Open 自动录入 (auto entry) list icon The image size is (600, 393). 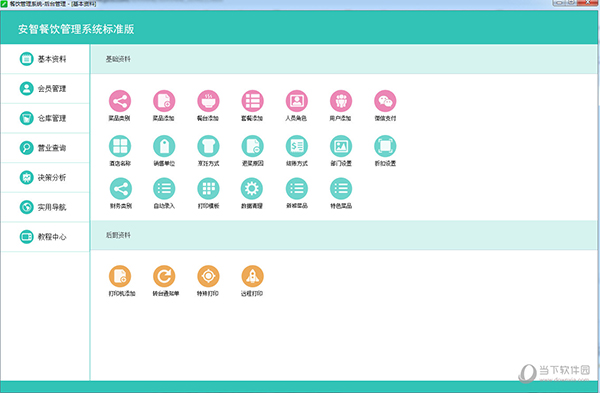(x=164, y=189)
